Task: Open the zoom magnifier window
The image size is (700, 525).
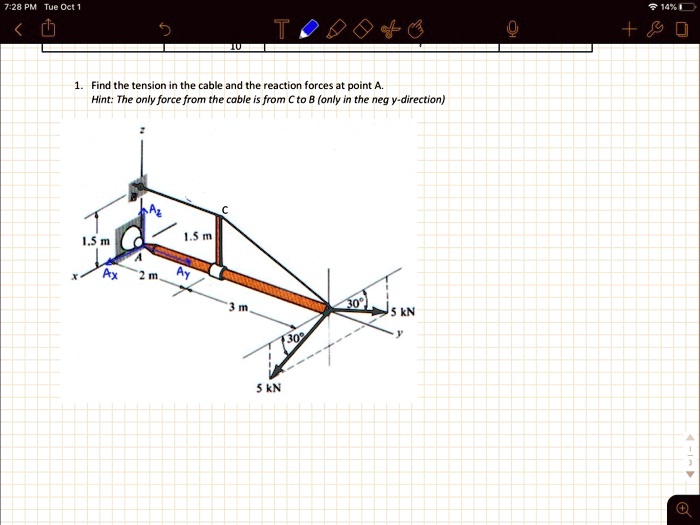Action: pos(683,509)
